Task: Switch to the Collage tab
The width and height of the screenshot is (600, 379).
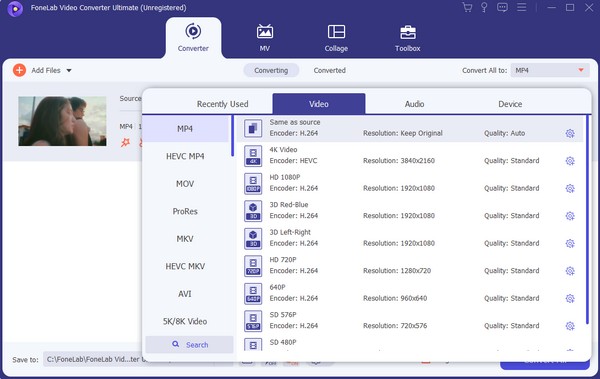Action: 336,38
